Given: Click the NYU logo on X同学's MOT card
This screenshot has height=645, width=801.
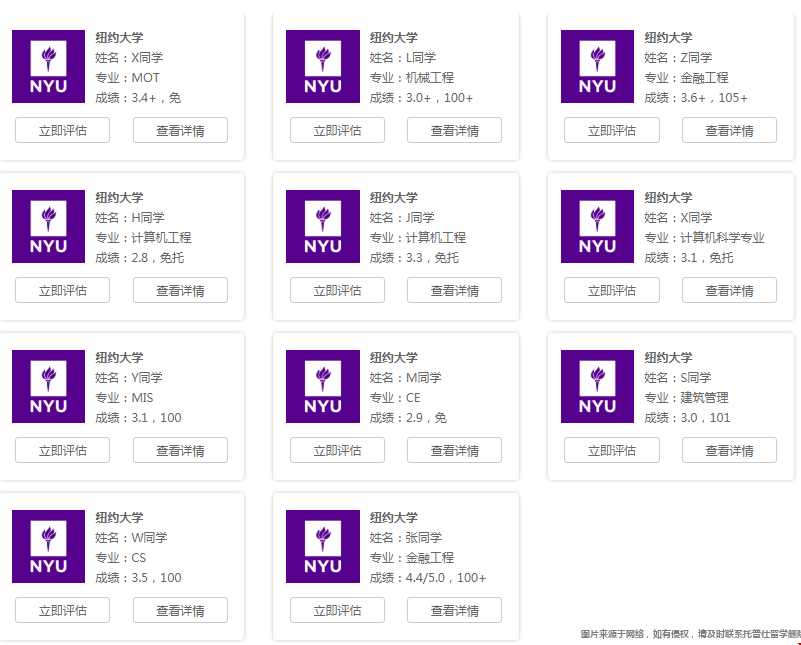Looking at the screenshot, I should tap(47, 66).
